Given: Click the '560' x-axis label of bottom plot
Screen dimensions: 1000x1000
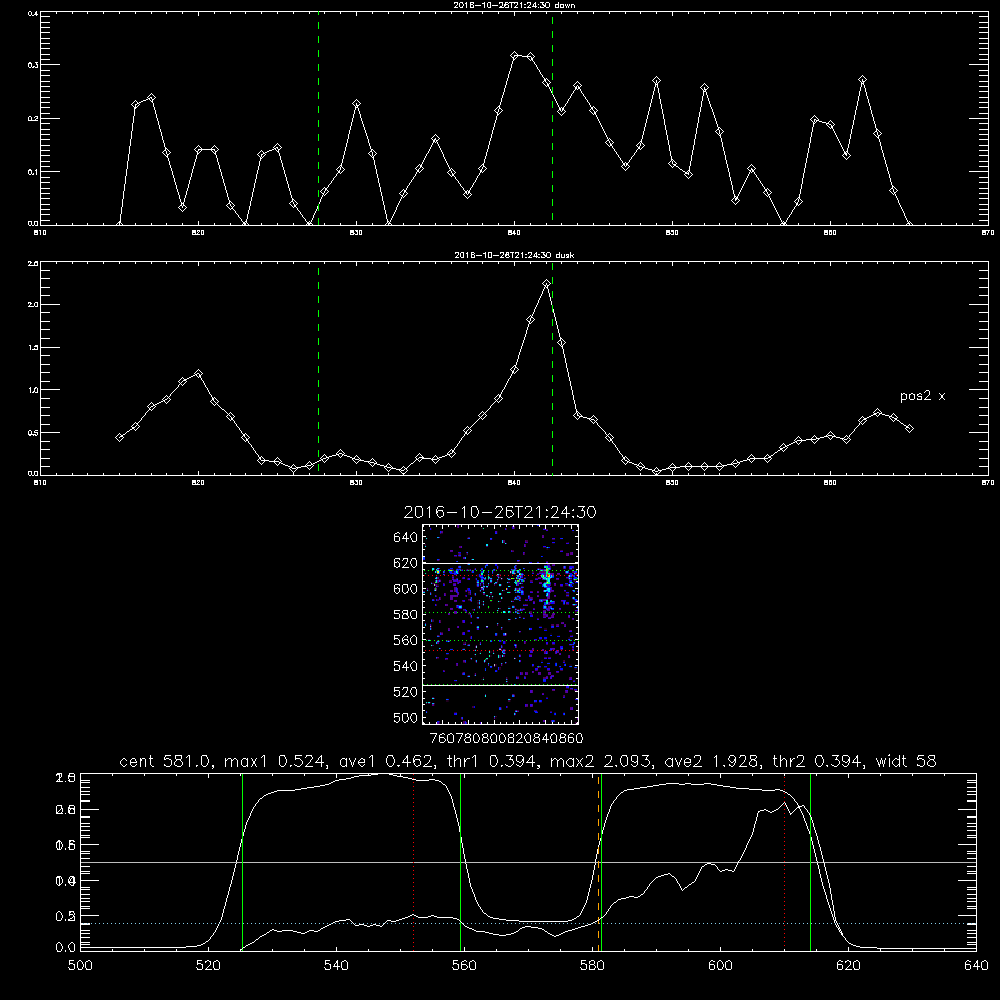Looking at the screenshot, I should tap(464, 966).
